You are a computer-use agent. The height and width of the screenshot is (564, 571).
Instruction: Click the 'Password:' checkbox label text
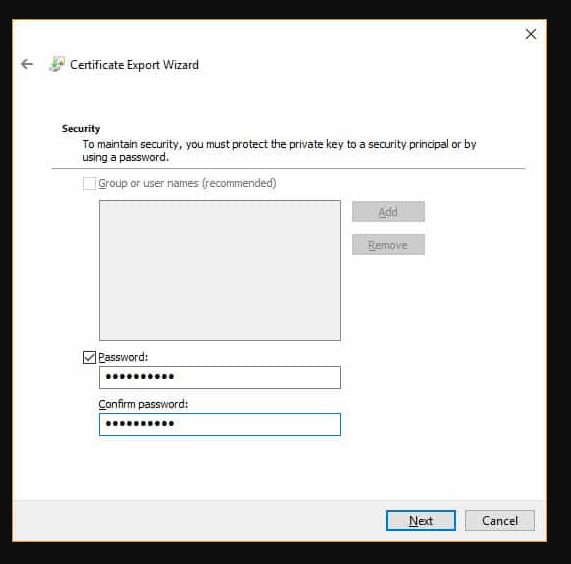[123, 357]
